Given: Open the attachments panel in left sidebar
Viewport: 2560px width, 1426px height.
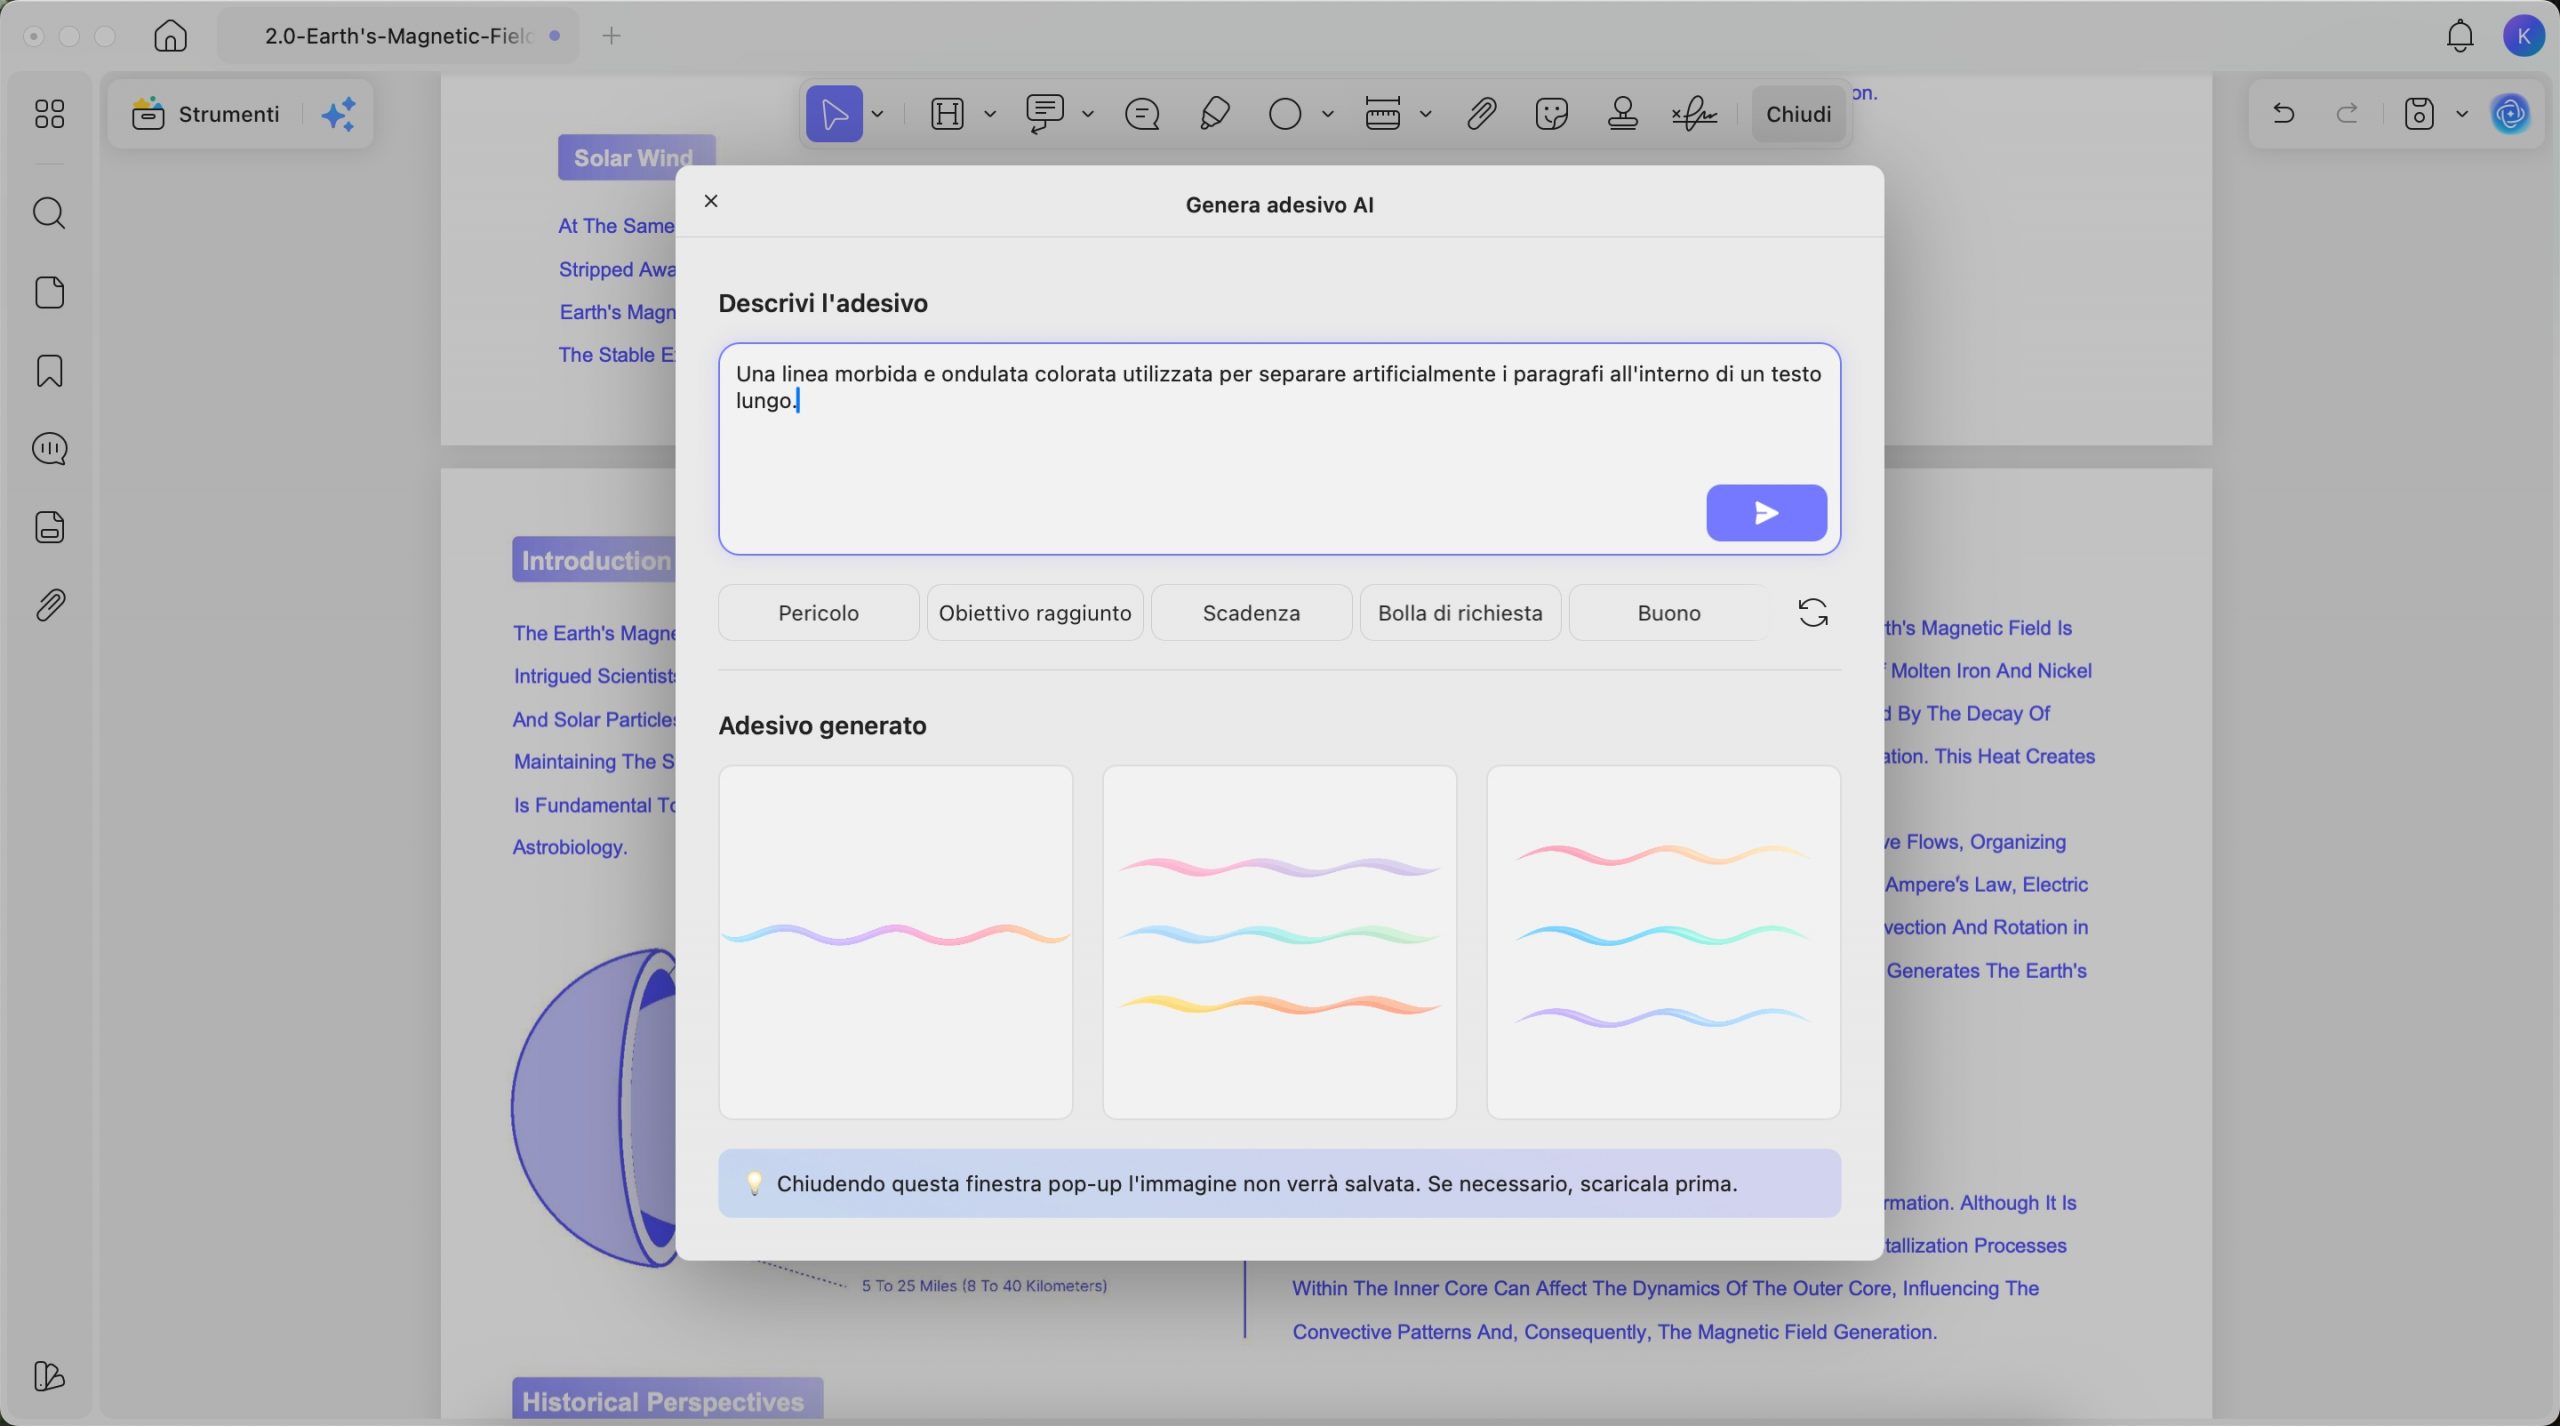Looking at the screenshot, I should point(49,605).
